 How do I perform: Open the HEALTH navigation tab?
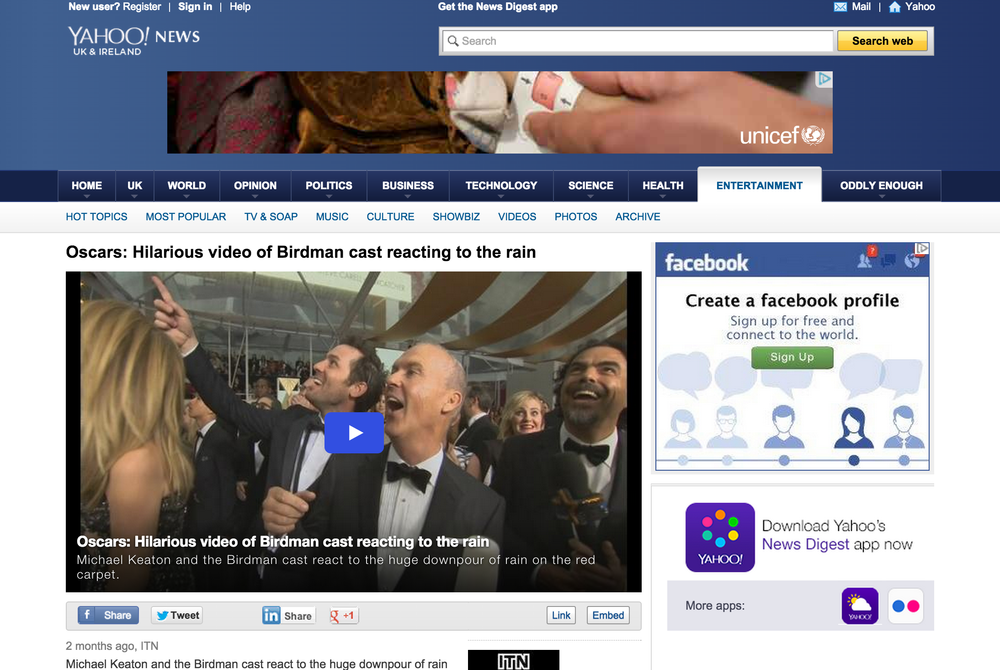[663, 186]
